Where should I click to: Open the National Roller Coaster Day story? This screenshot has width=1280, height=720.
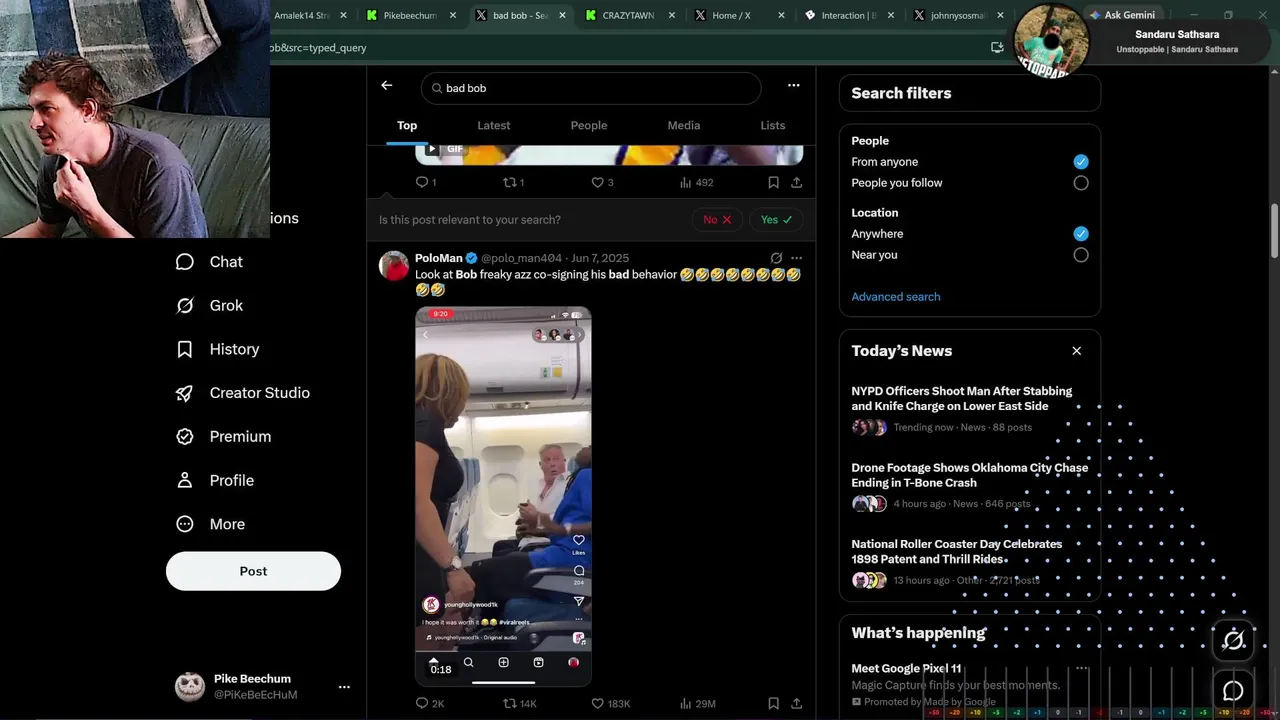click(x=970, y=562)
